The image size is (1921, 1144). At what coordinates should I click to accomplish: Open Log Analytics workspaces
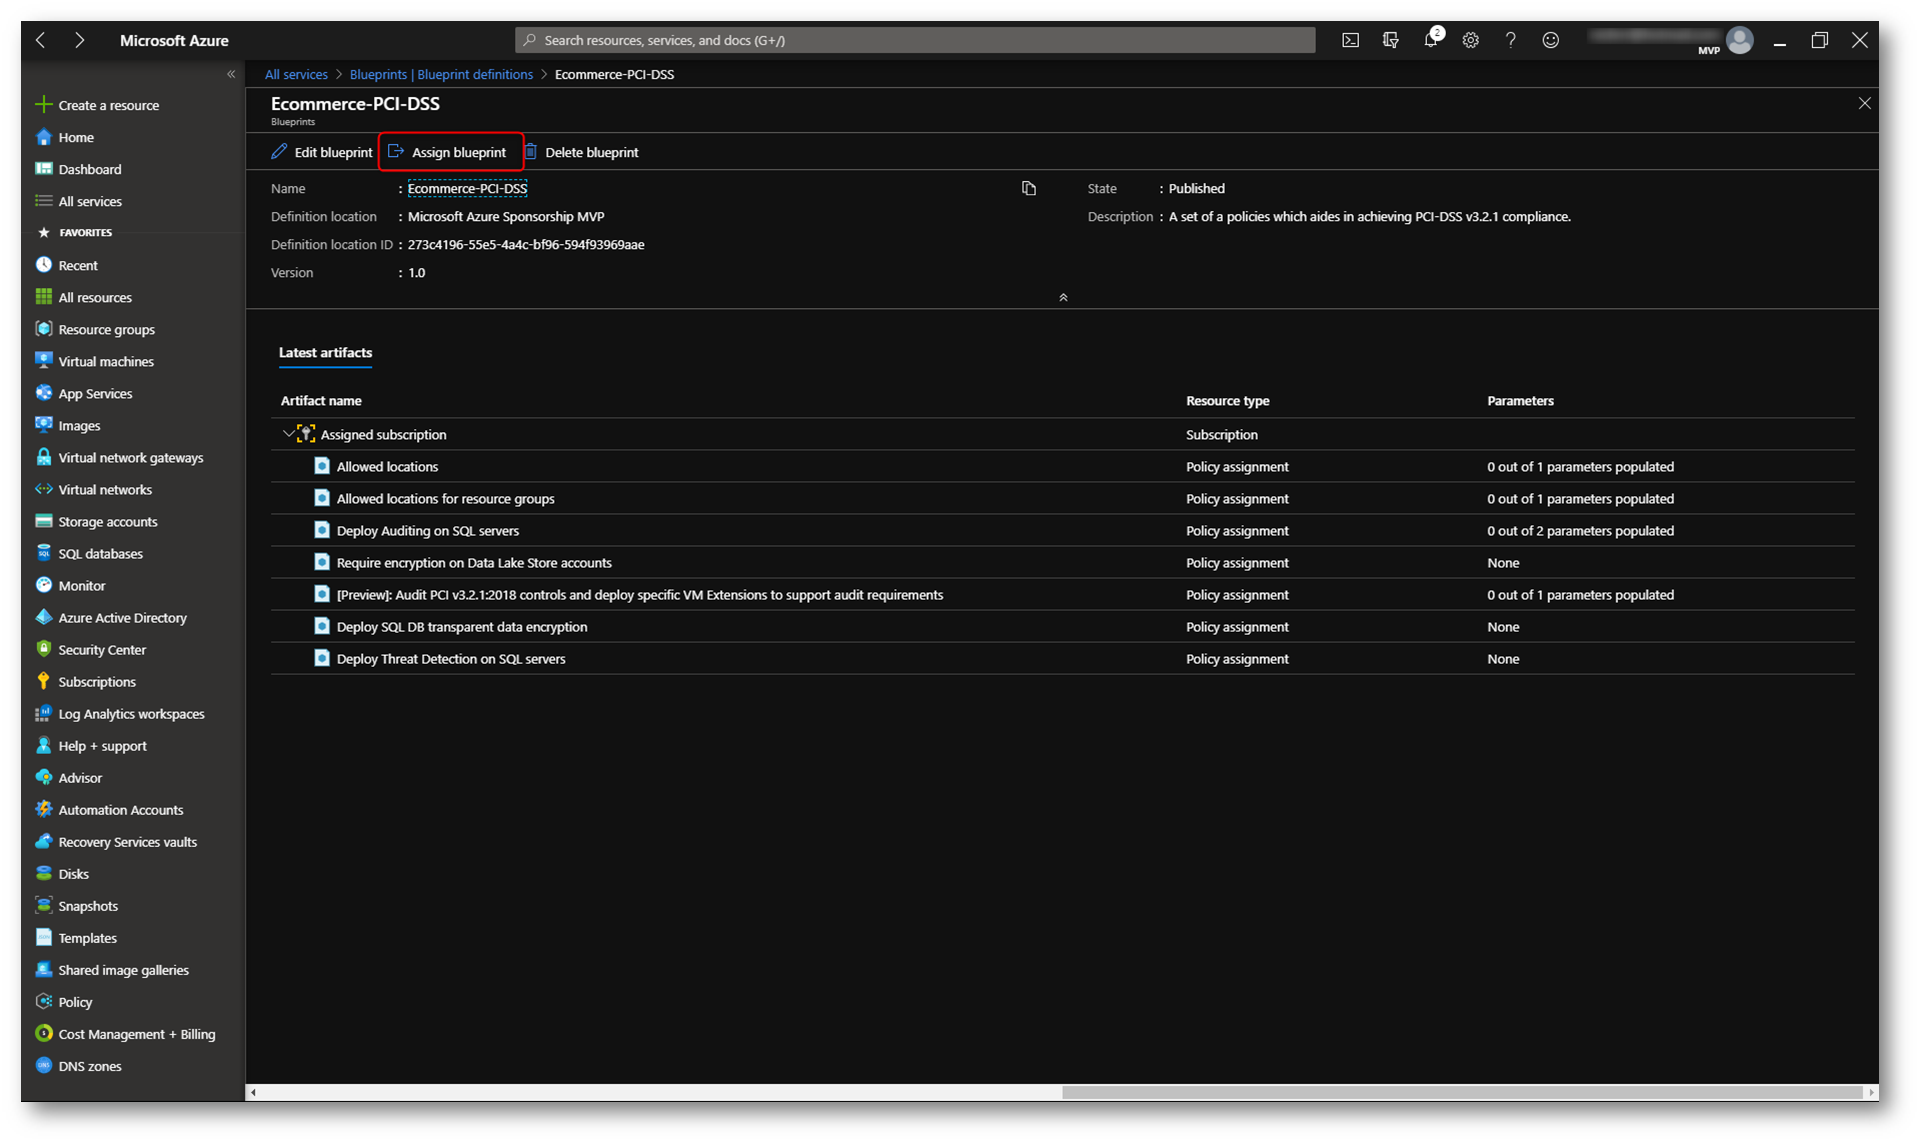tap(131, 713)
